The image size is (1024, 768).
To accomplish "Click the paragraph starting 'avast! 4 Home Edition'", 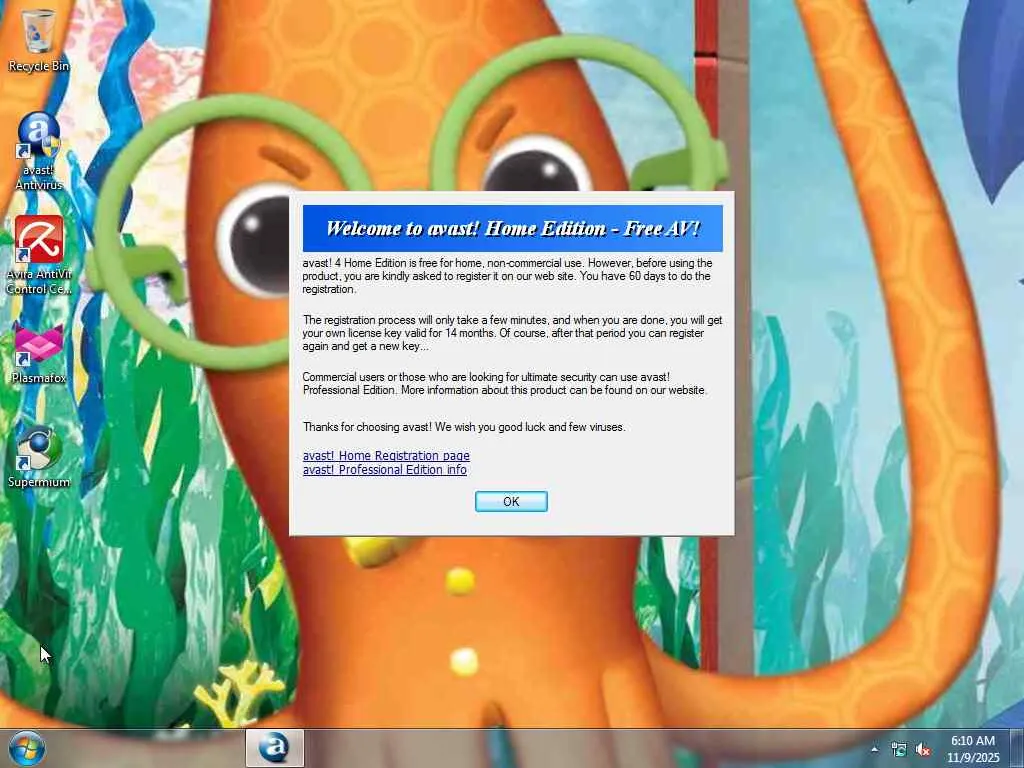I will 507,276.
